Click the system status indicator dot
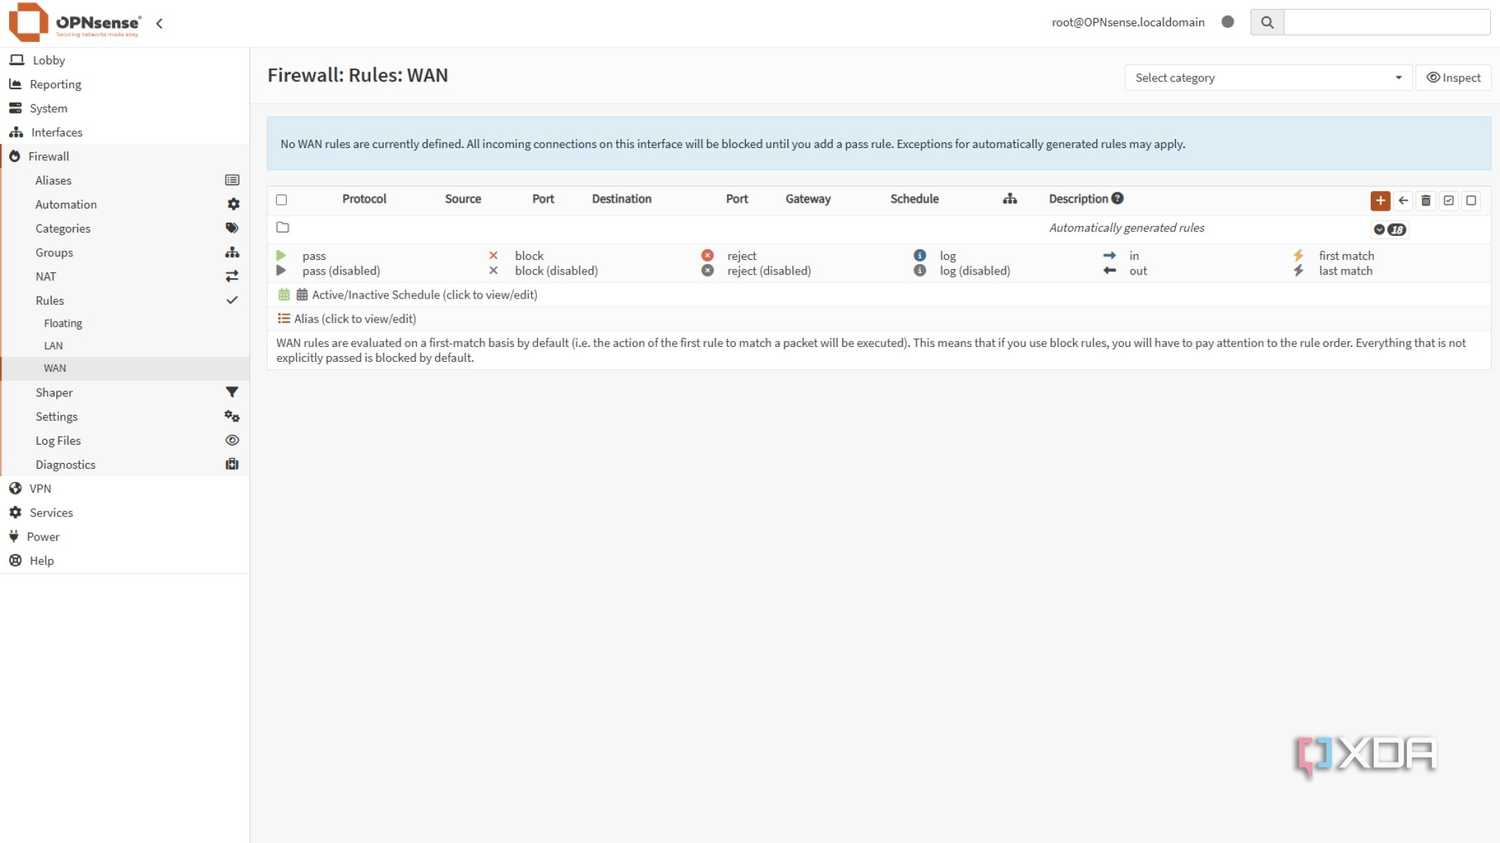 (x=1228, y=22)
